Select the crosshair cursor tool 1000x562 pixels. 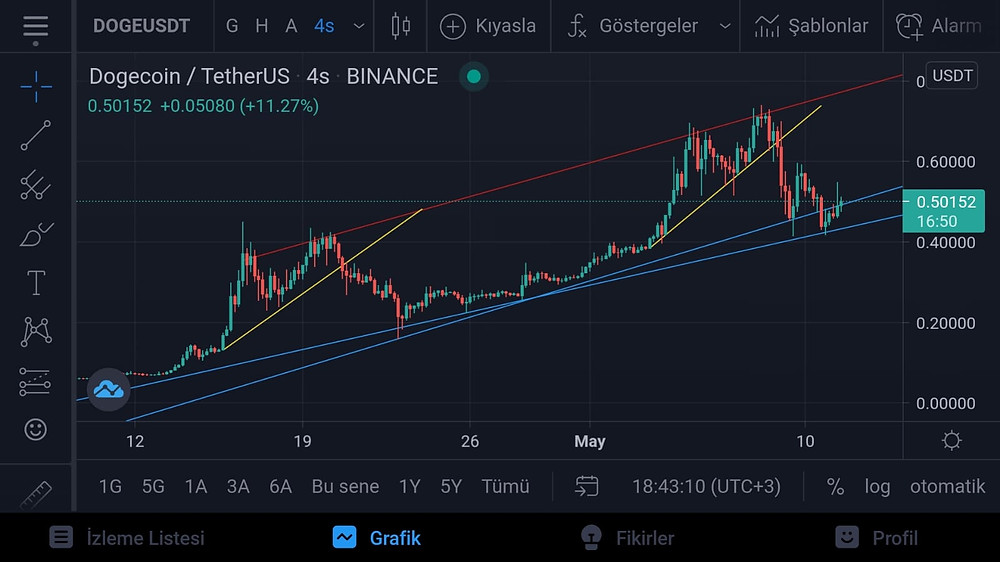coord(36,86)
